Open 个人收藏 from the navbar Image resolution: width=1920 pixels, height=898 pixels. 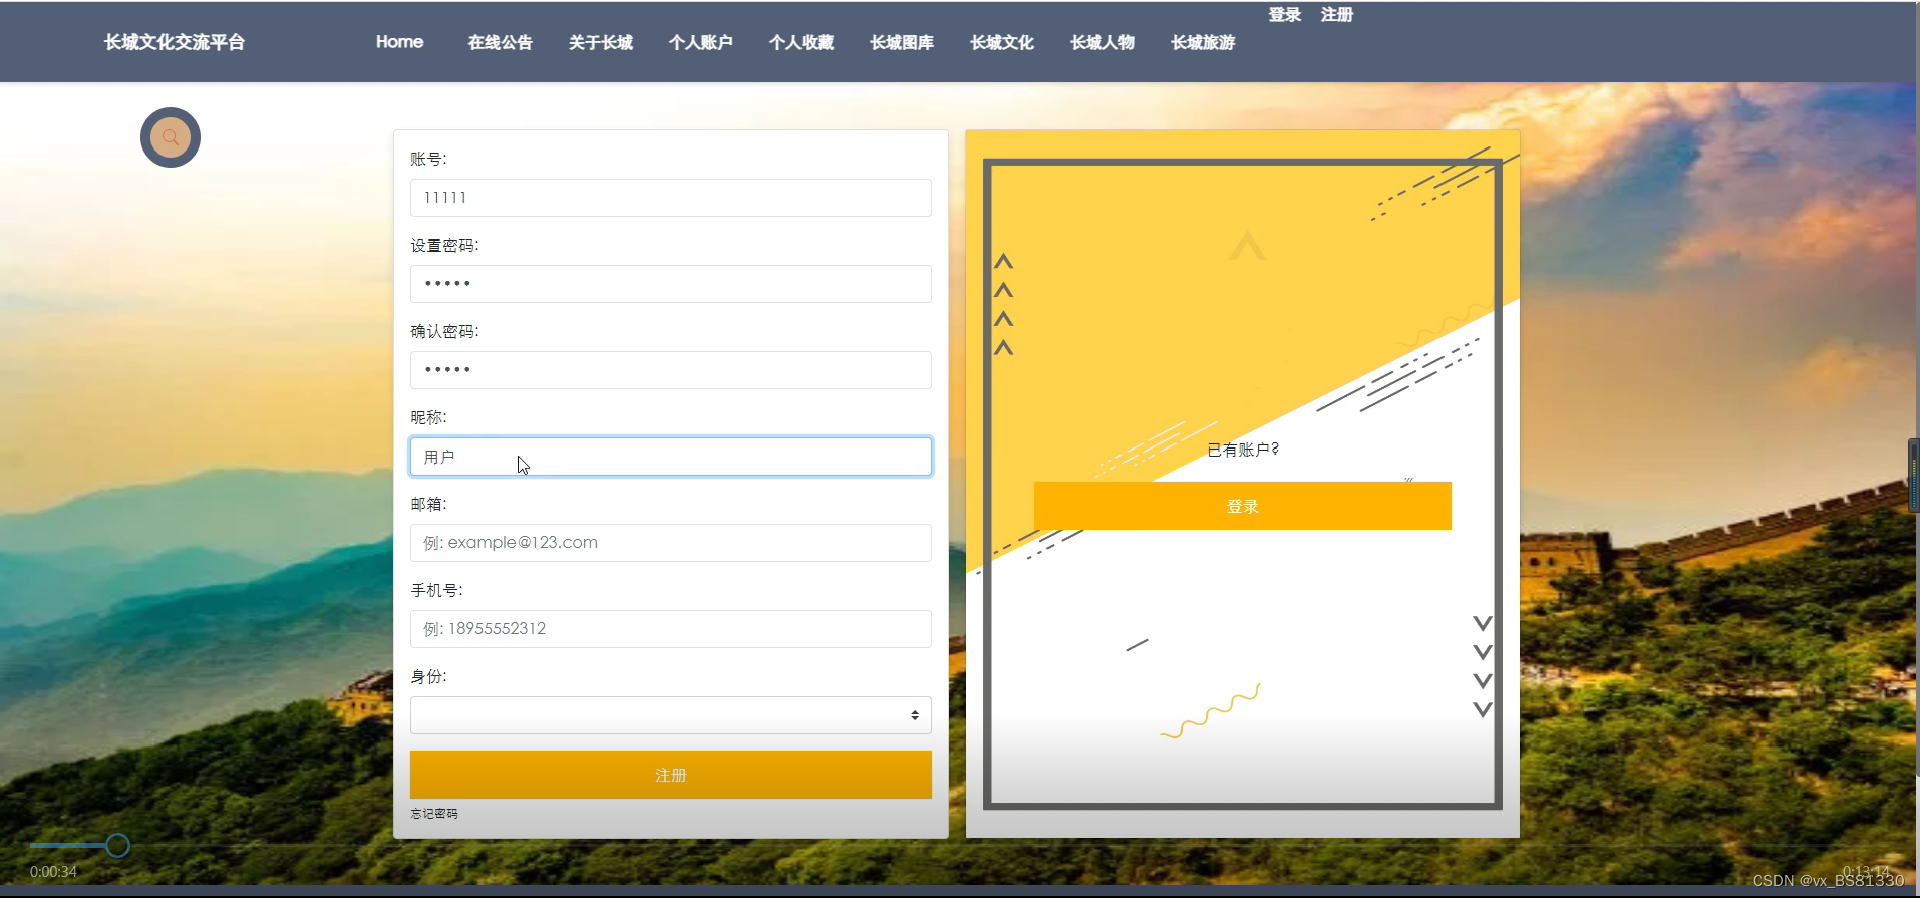pyautogui.click(x=801, y=42)
